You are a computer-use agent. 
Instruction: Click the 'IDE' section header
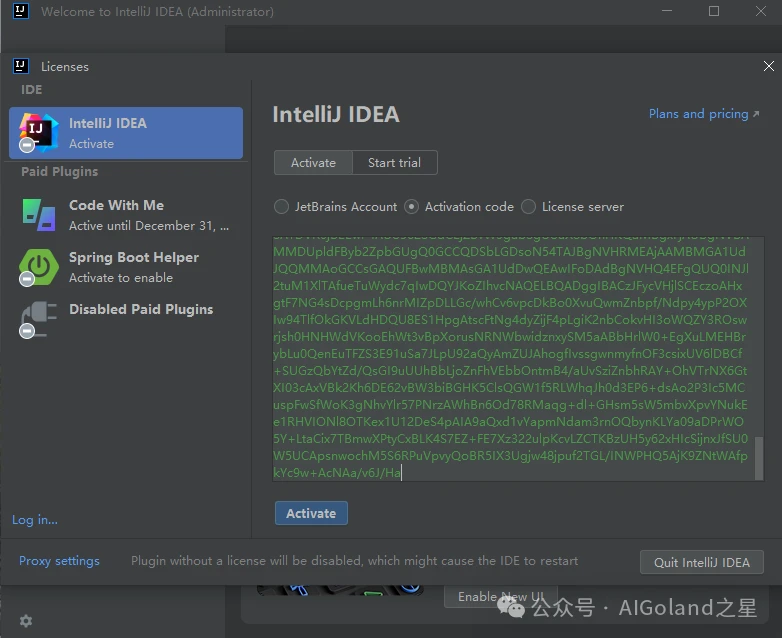[x=31, y=90]
